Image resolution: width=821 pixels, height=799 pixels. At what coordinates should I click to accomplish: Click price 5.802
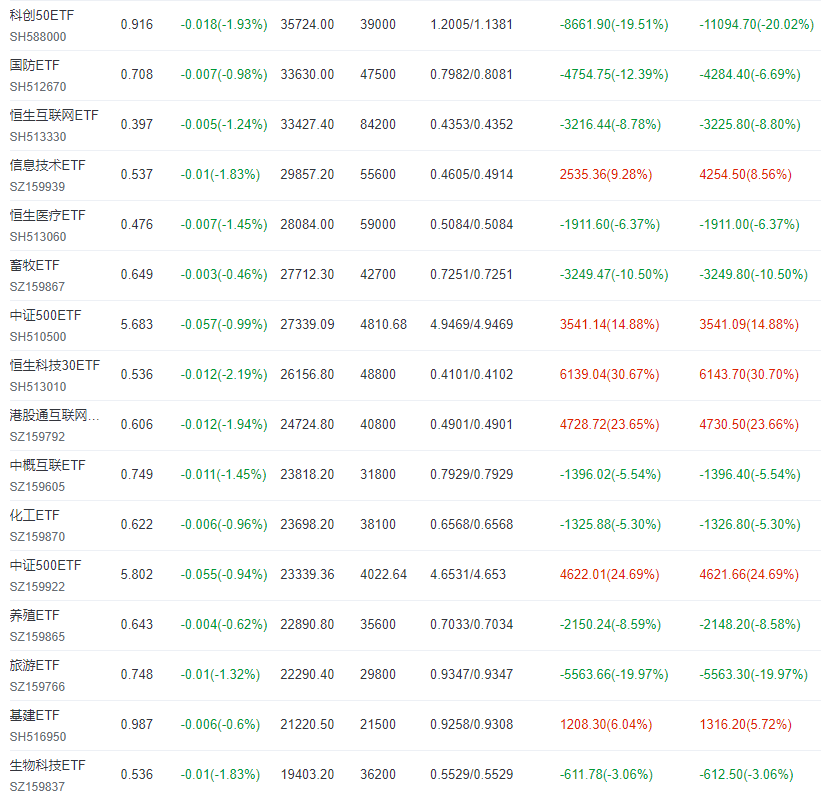point(137,574)
